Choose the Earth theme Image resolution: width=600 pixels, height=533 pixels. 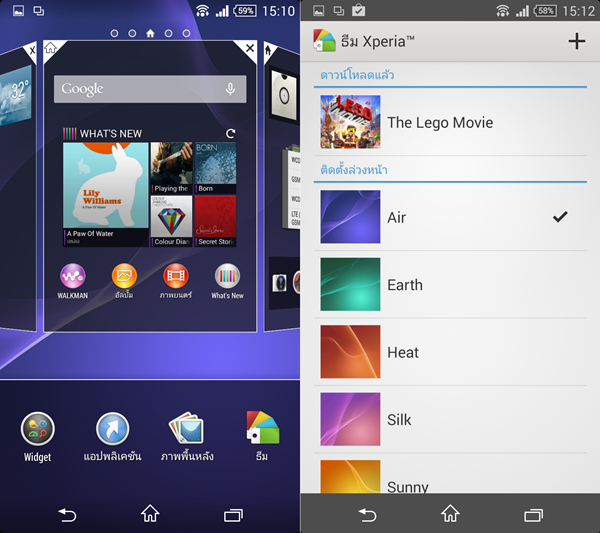pos(450,284)
